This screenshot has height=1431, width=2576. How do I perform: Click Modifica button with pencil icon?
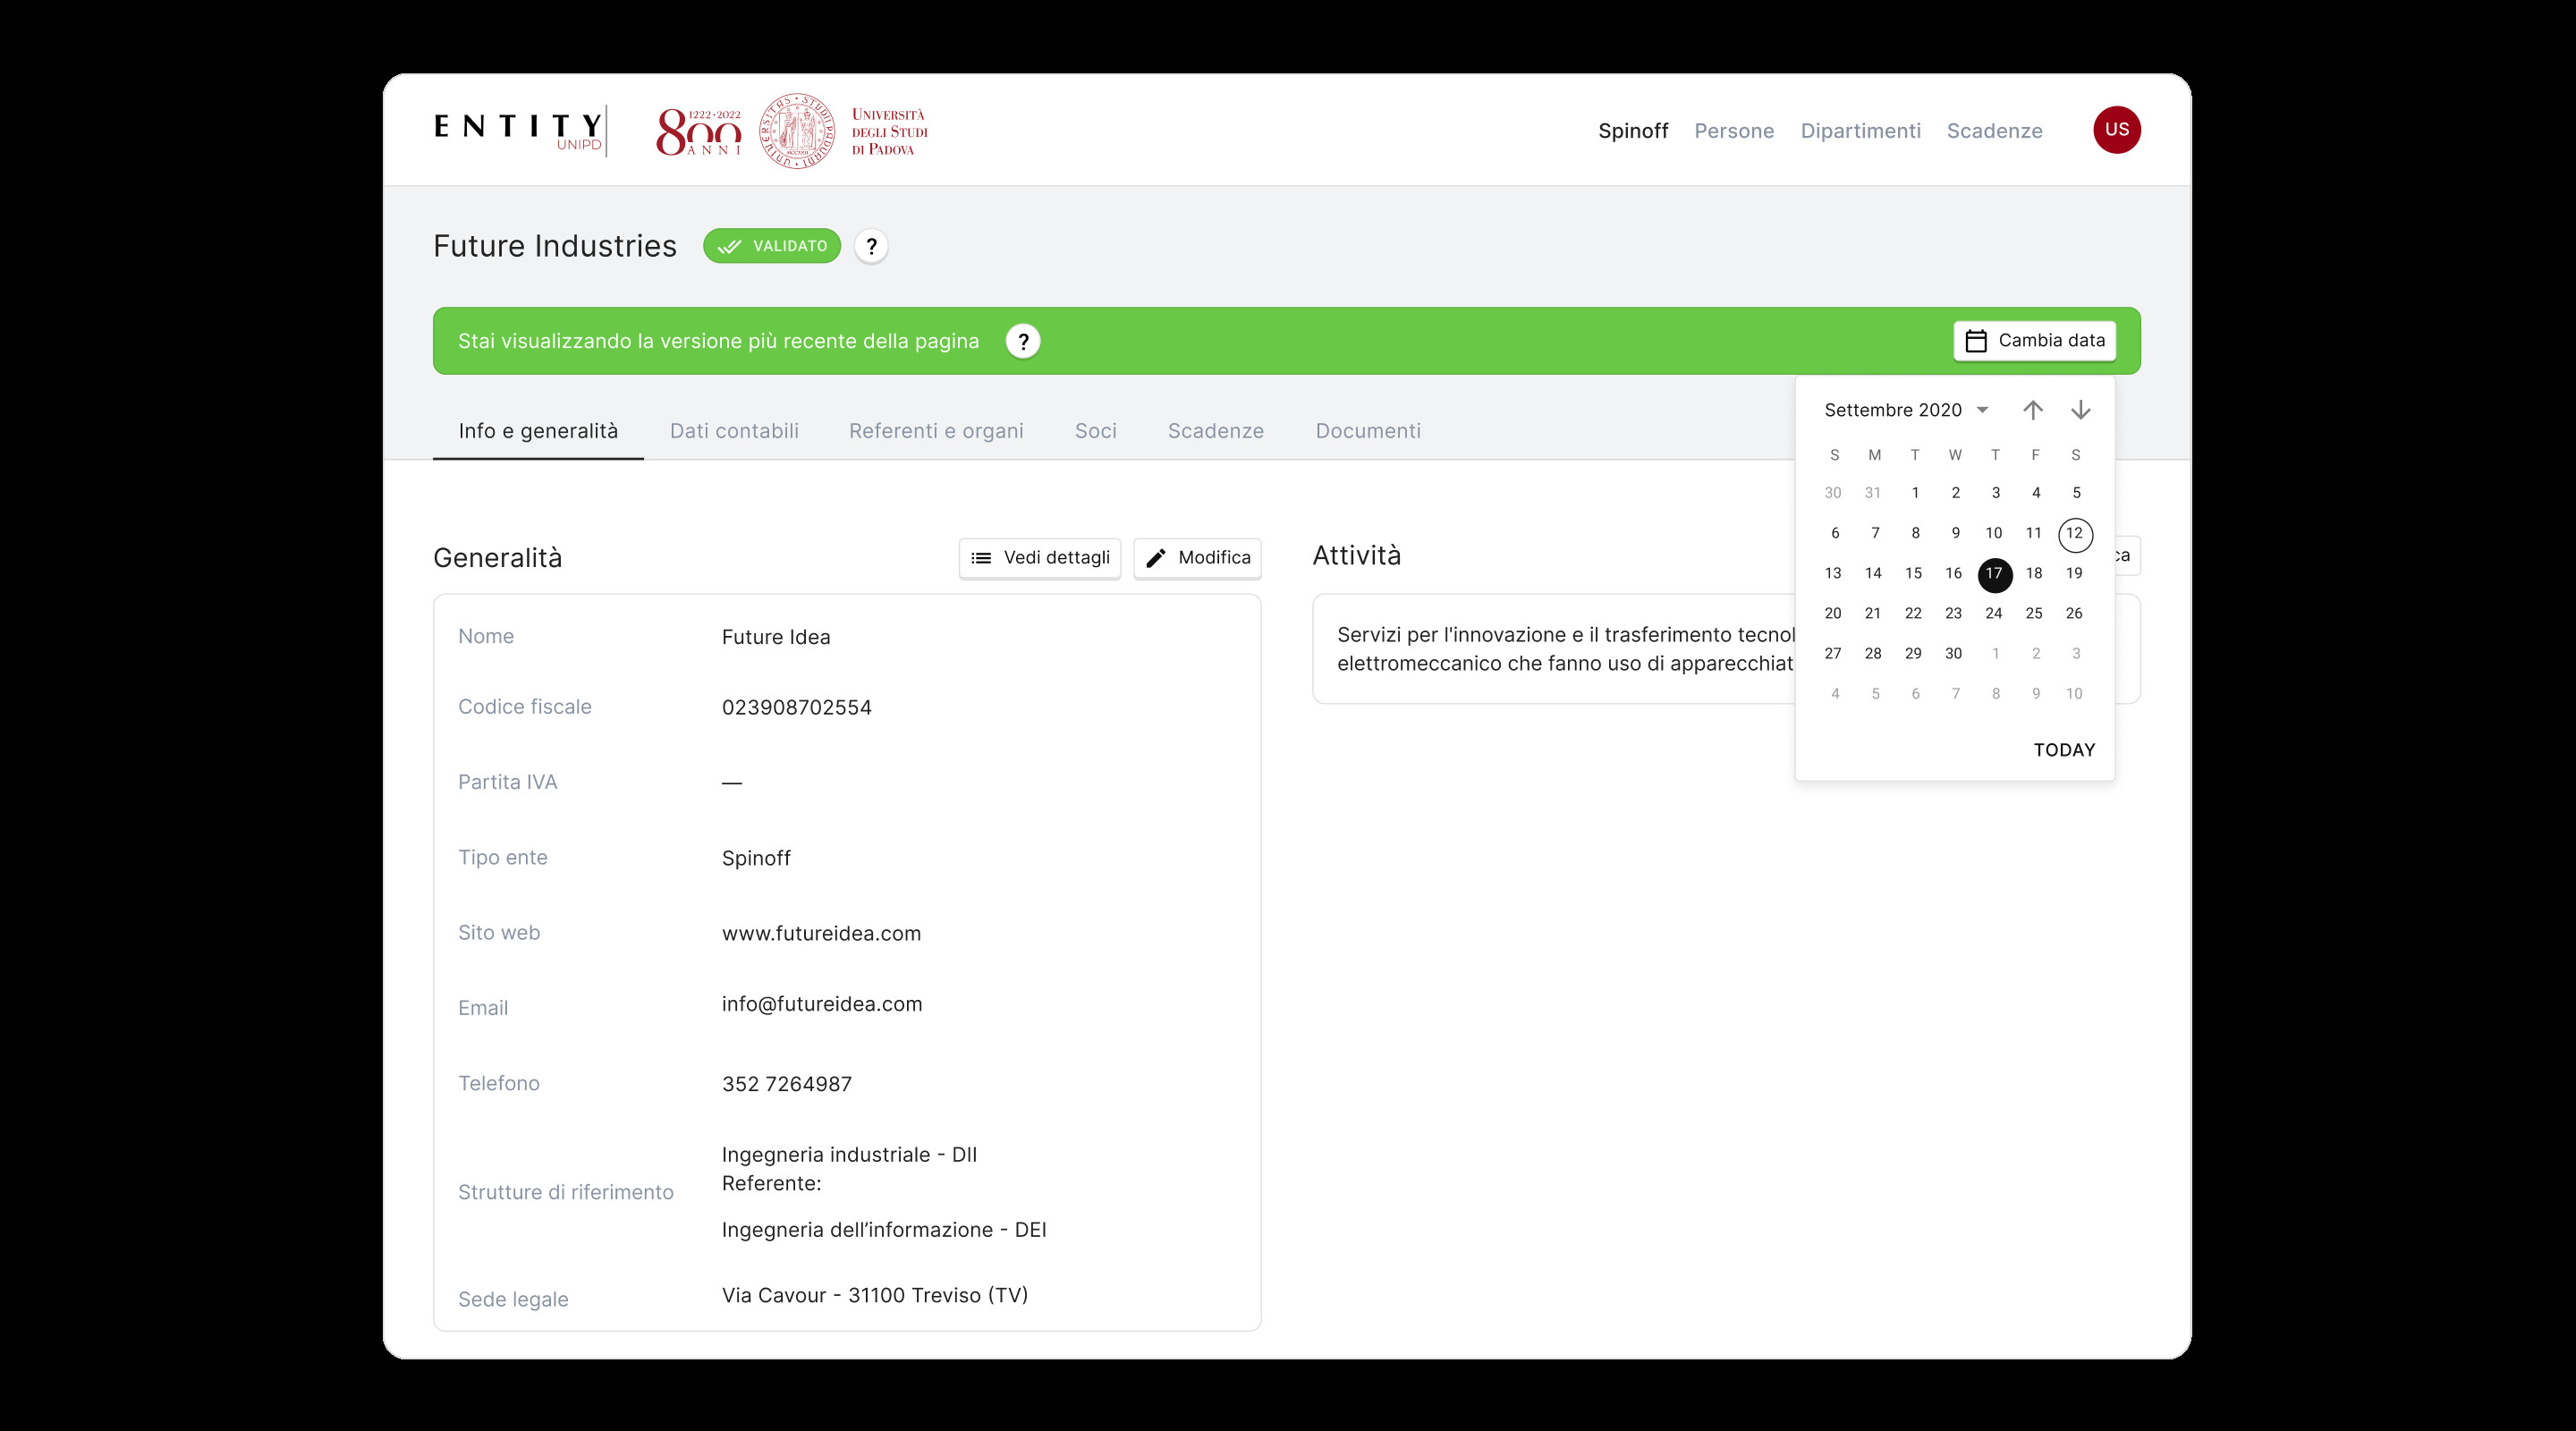[1197, 558]
